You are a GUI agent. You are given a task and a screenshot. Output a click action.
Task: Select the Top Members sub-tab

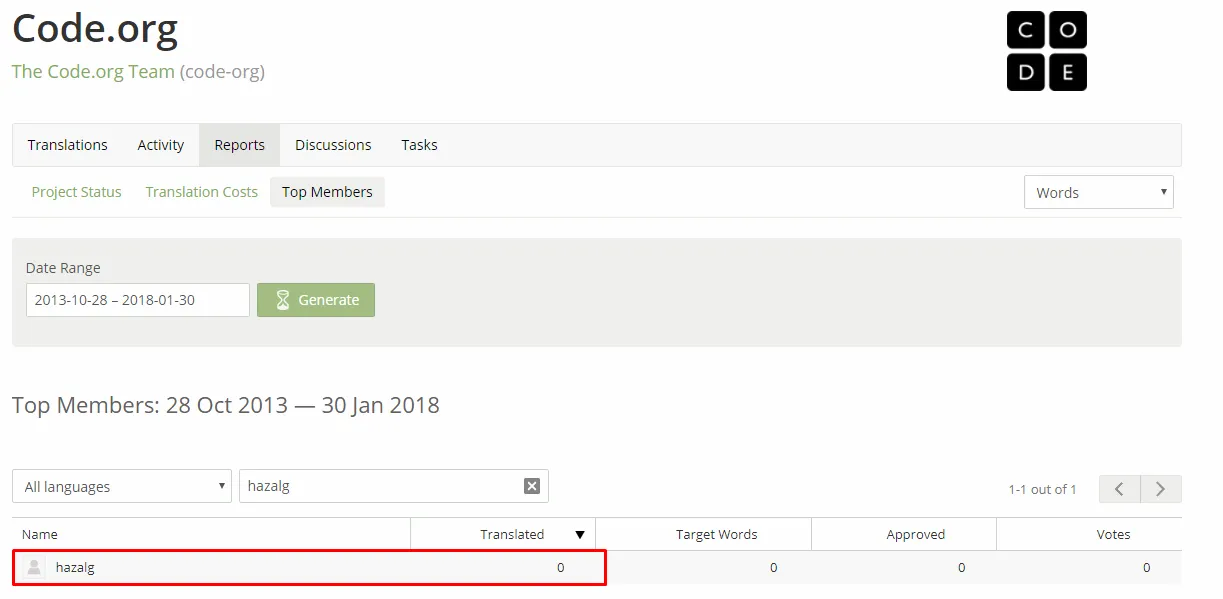[327, 192]
